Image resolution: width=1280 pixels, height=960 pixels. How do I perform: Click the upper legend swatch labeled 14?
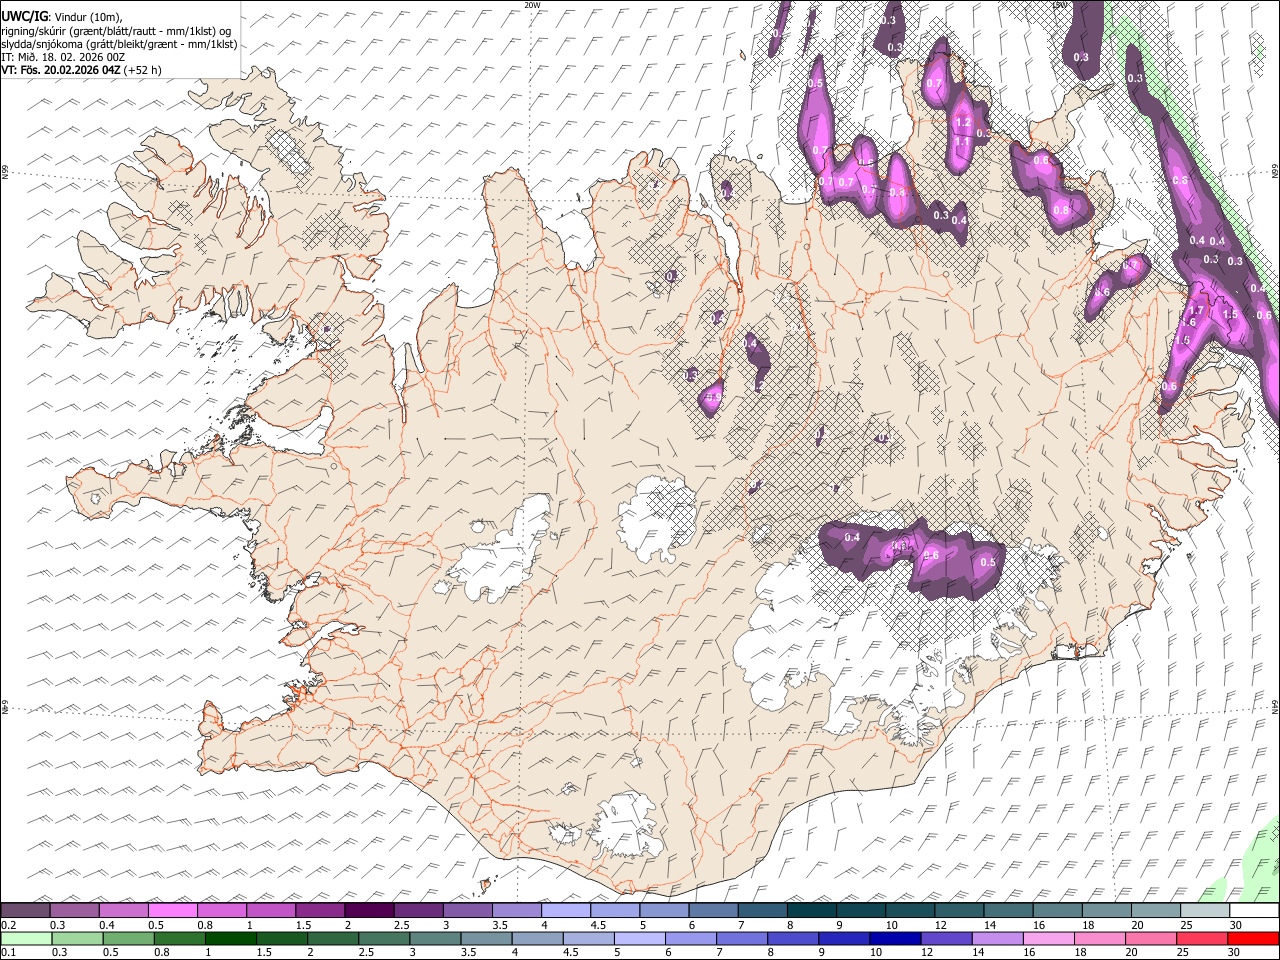pos(1007,910)
